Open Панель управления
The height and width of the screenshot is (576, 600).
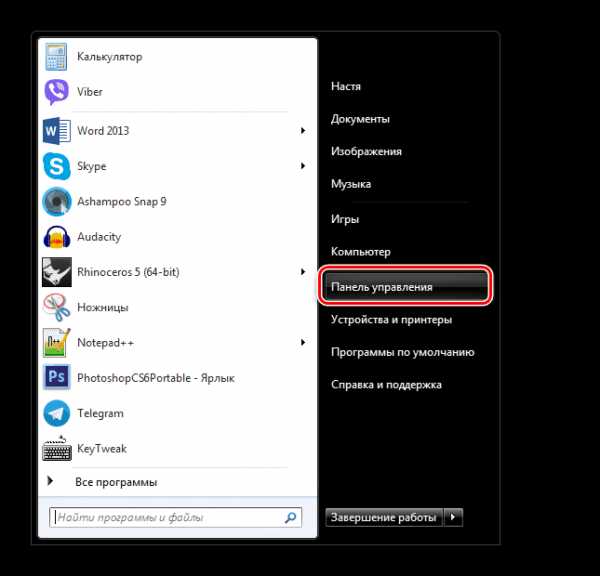[405, 286]
